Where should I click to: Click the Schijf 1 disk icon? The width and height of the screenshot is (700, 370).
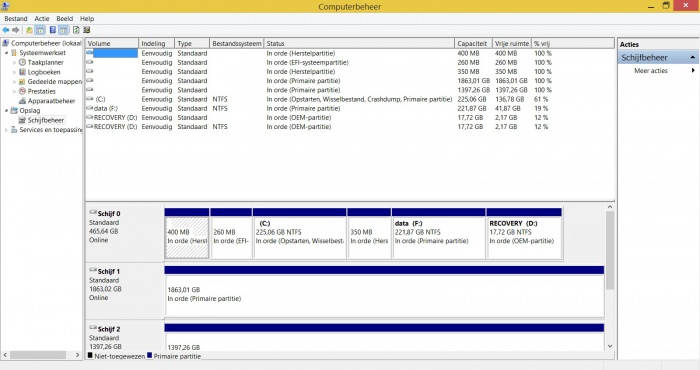coord(93,270)
